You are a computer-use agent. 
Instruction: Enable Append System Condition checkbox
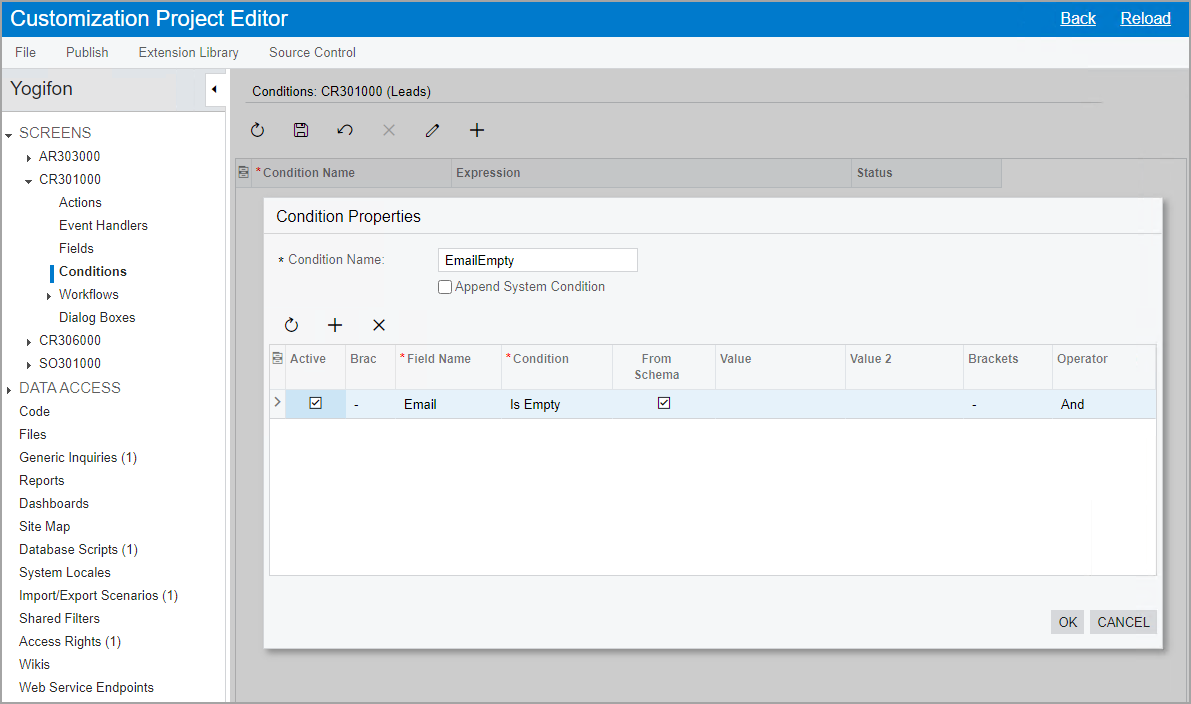pyautogui.click(x=445, y=287)
